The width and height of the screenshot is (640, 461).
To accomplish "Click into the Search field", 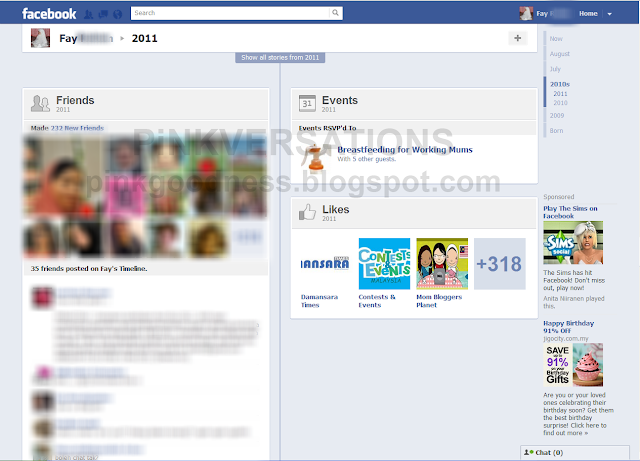I will 230,13.
